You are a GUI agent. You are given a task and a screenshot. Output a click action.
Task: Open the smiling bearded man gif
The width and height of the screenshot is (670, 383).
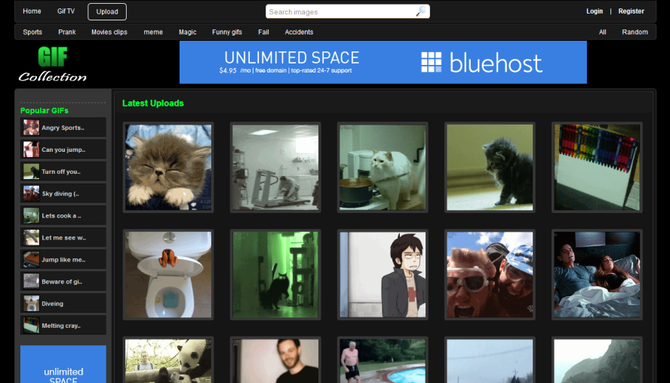pyautogui.click(x=276, y=360)
